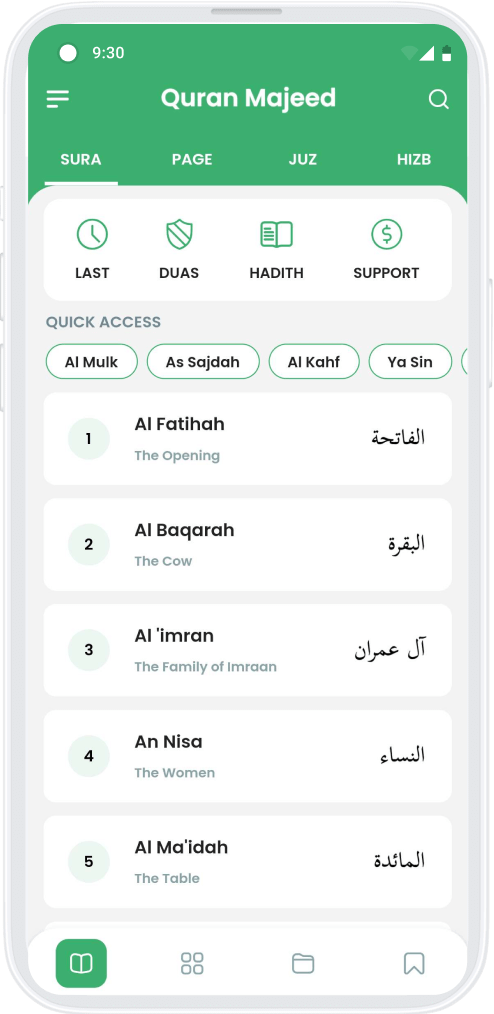Open the grid bottom navigation icon
Image resolution: width=494 pixels, height=1014 pixels.
pyautogui.click(x=192, y=964)
